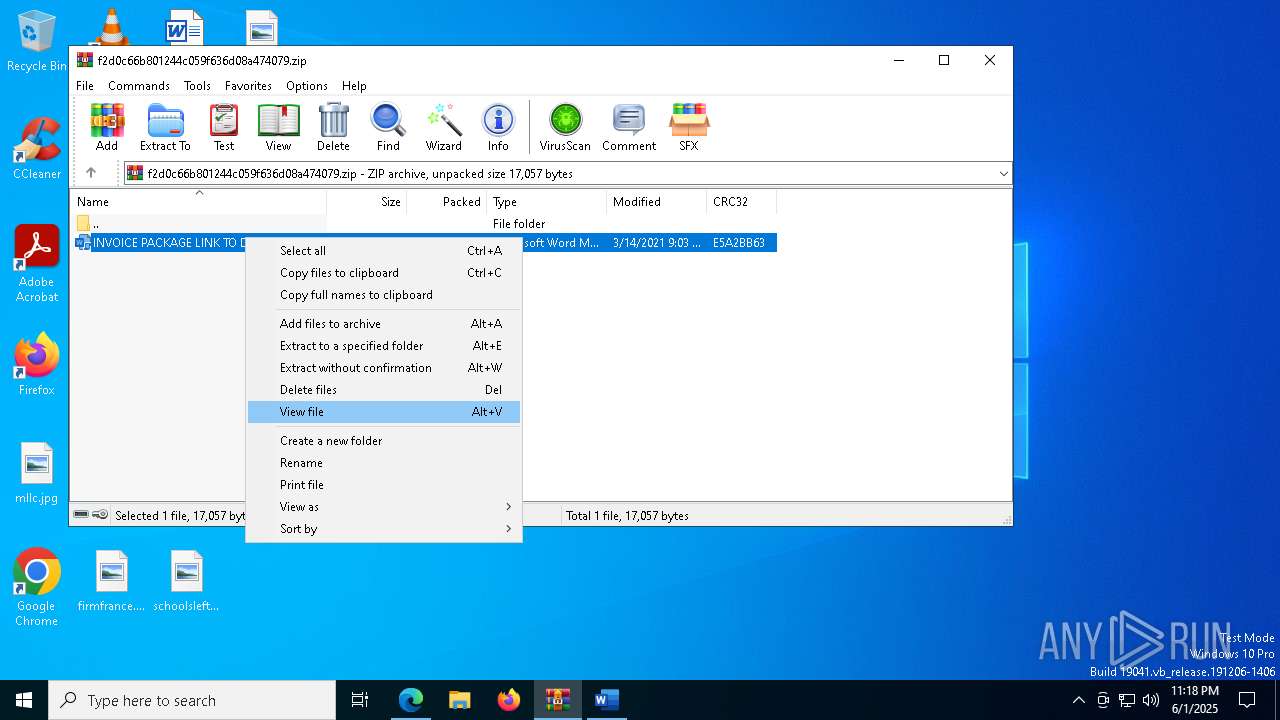Choose Rename in context menu
The width and height of the screenshot is (1280, 720).
pos(384,463)
